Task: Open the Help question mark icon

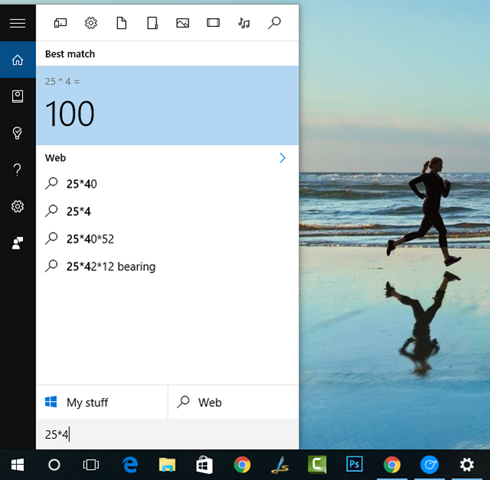Action: 17,170
